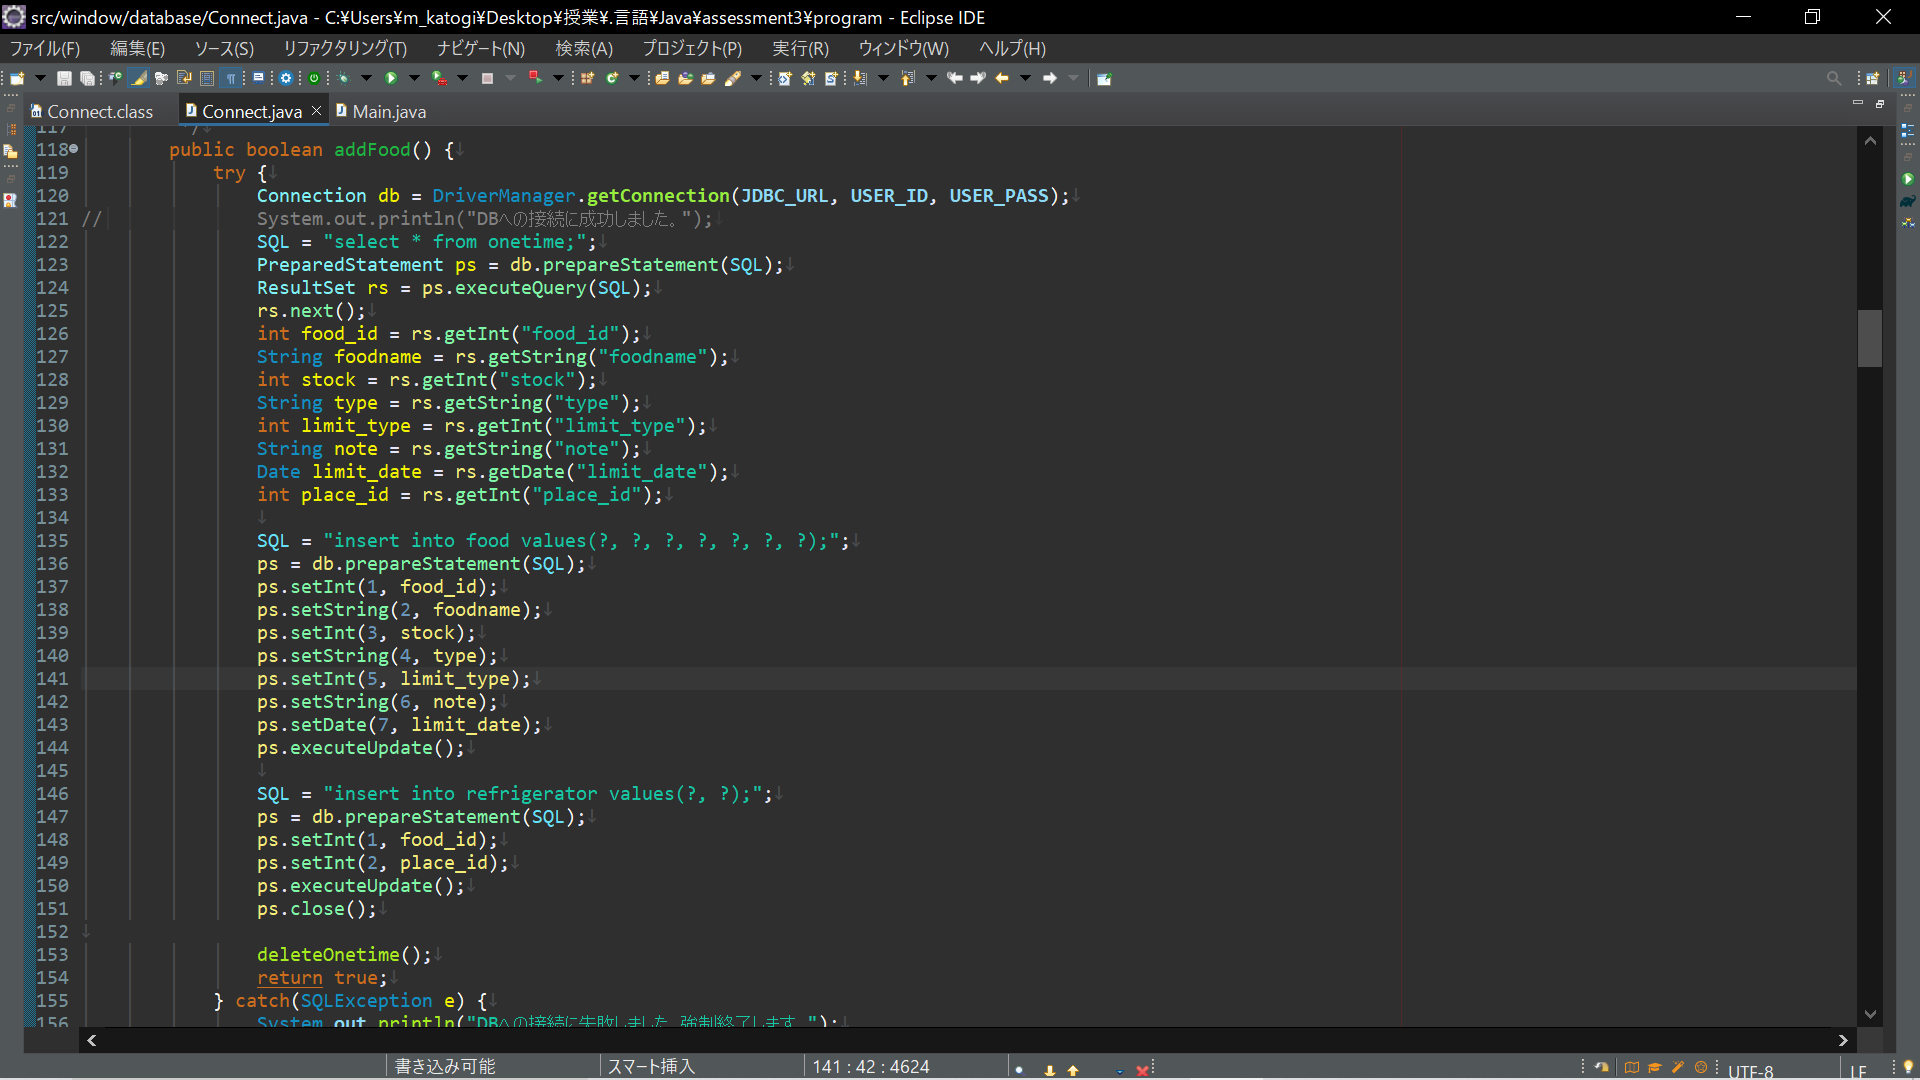The image size is (1920, 1080).
Task: Open the ソース(S) menu
Action: [224, 48]
